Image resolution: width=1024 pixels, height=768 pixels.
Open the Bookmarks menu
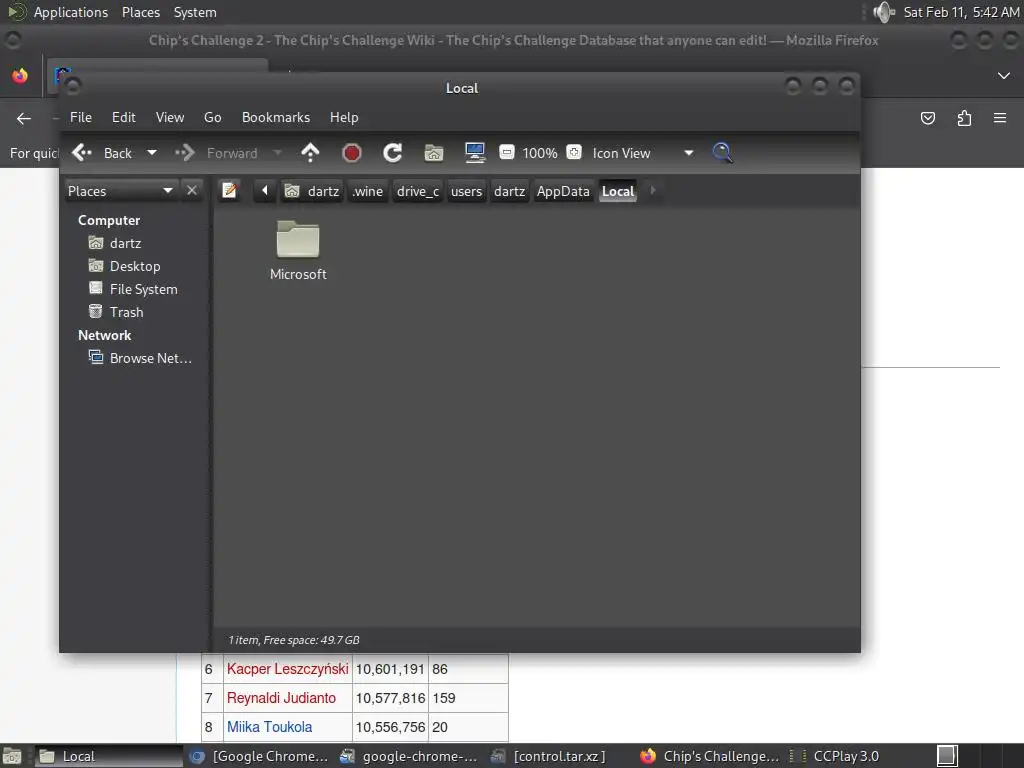pos(276,118)
